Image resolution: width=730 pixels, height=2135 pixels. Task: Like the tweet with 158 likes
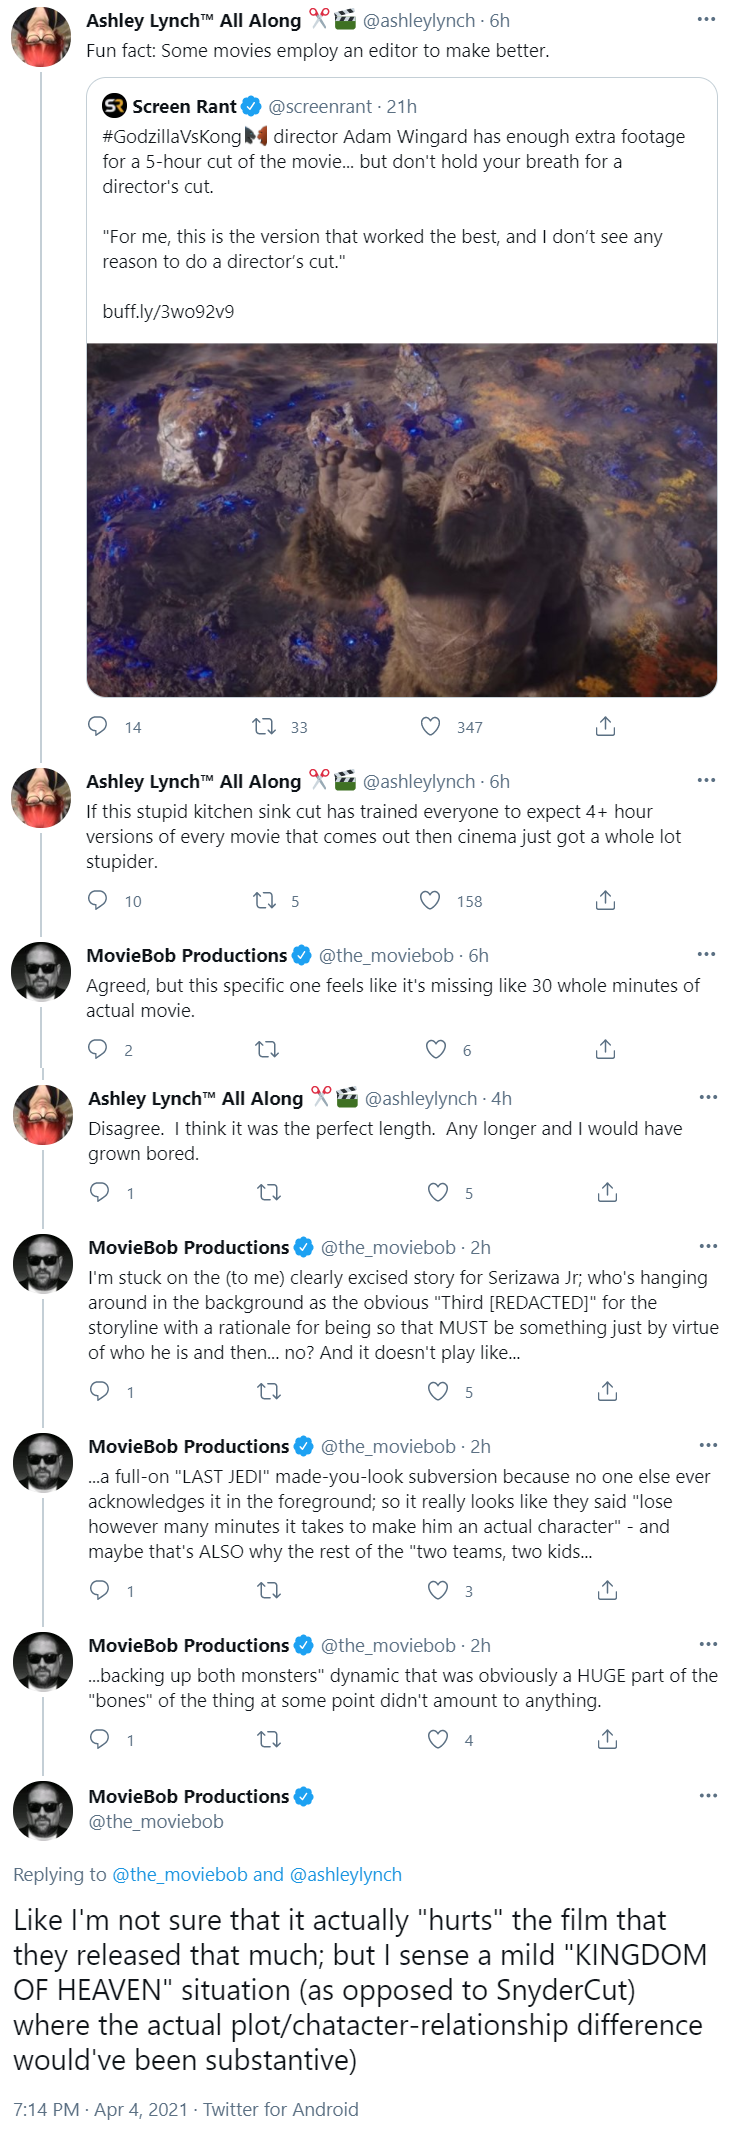pyautogui.click(x=430, y=900)
